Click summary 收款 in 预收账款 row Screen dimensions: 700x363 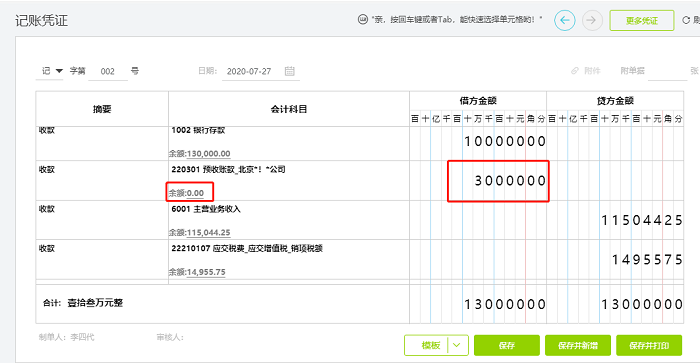(47, 170)
